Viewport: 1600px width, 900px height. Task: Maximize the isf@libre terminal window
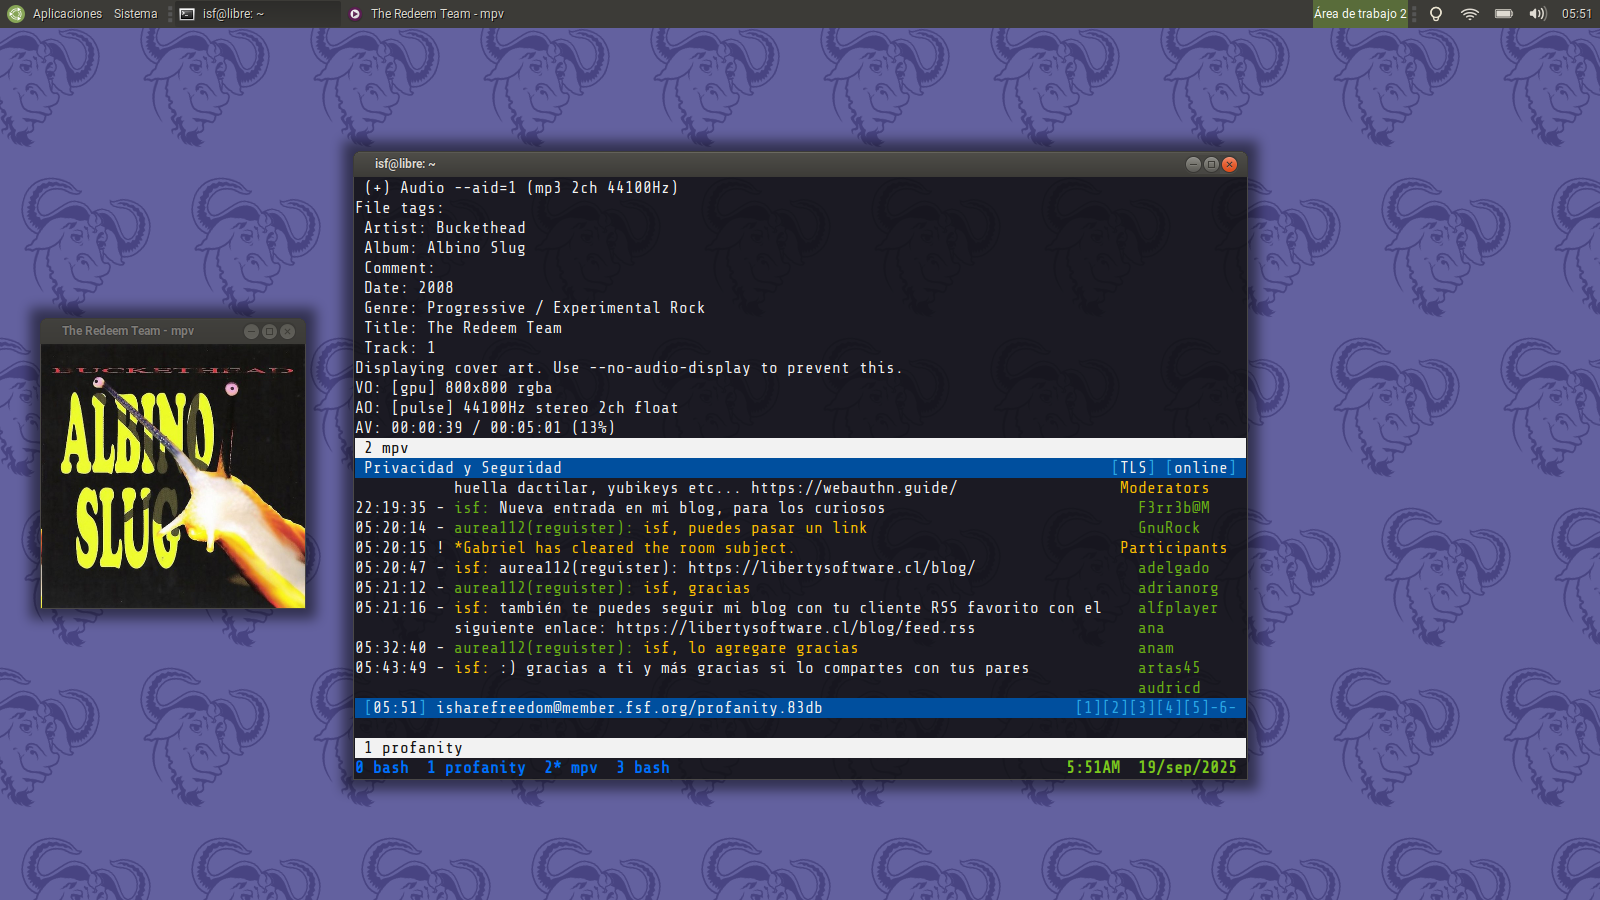coord(1211,164)
